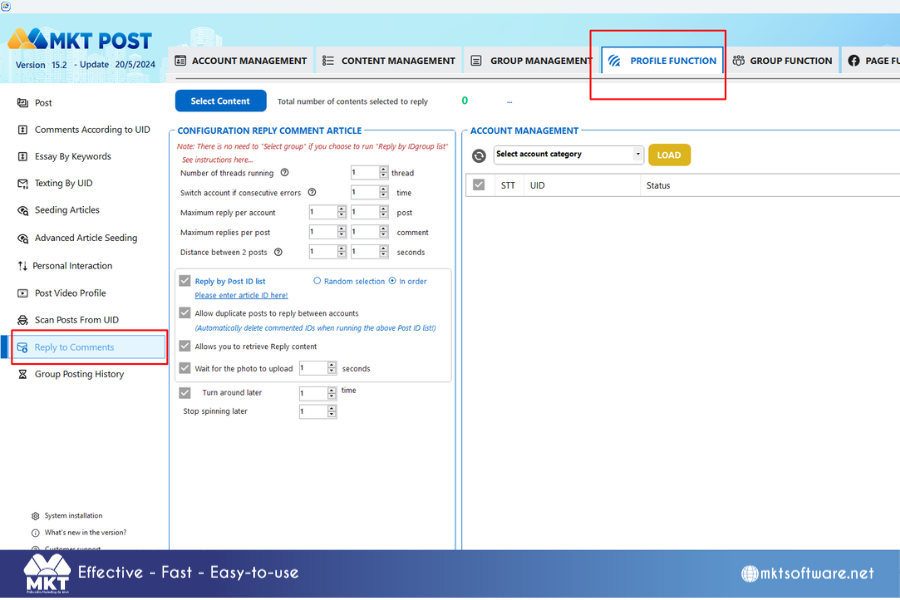Toggle the select-all checkbox in account table
The width and height of the screenshot is (900, 600).
[479, 185]
